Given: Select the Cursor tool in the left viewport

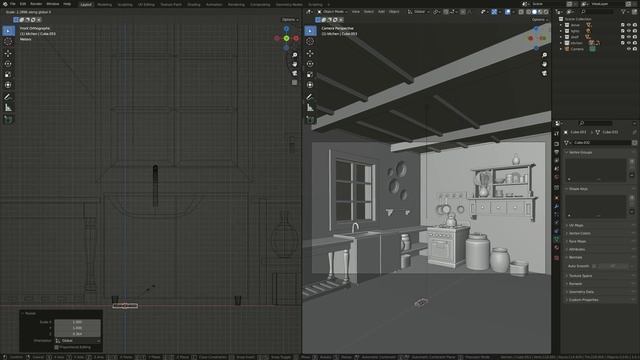Looking at the screenshot, I should [x=8, y=42].
